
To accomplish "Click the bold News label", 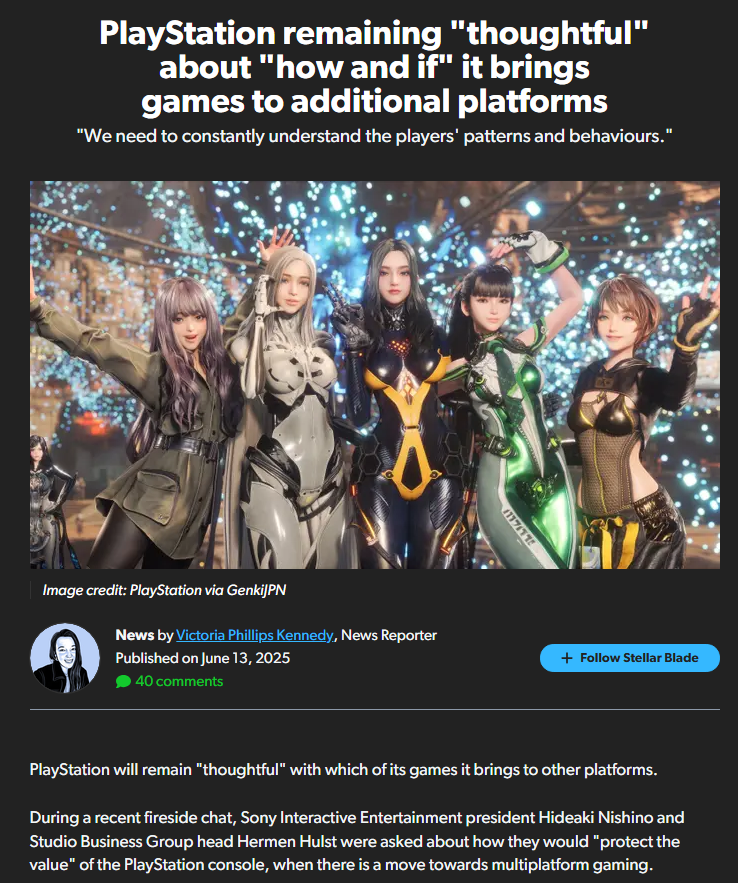I will 135,635.
